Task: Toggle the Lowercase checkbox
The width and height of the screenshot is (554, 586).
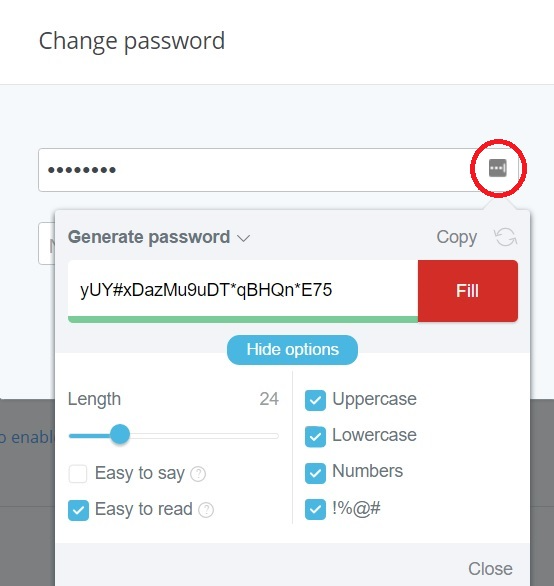Action: pos(315,436)
